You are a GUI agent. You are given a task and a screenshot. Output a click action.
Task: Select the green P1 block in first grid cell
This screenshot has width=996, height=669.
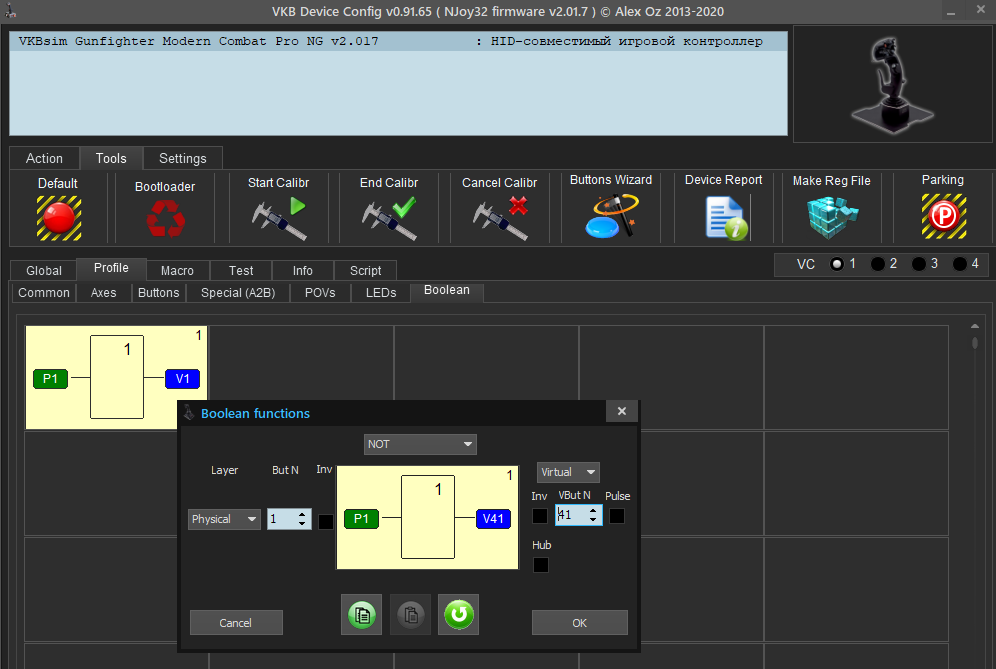[50, 379]
